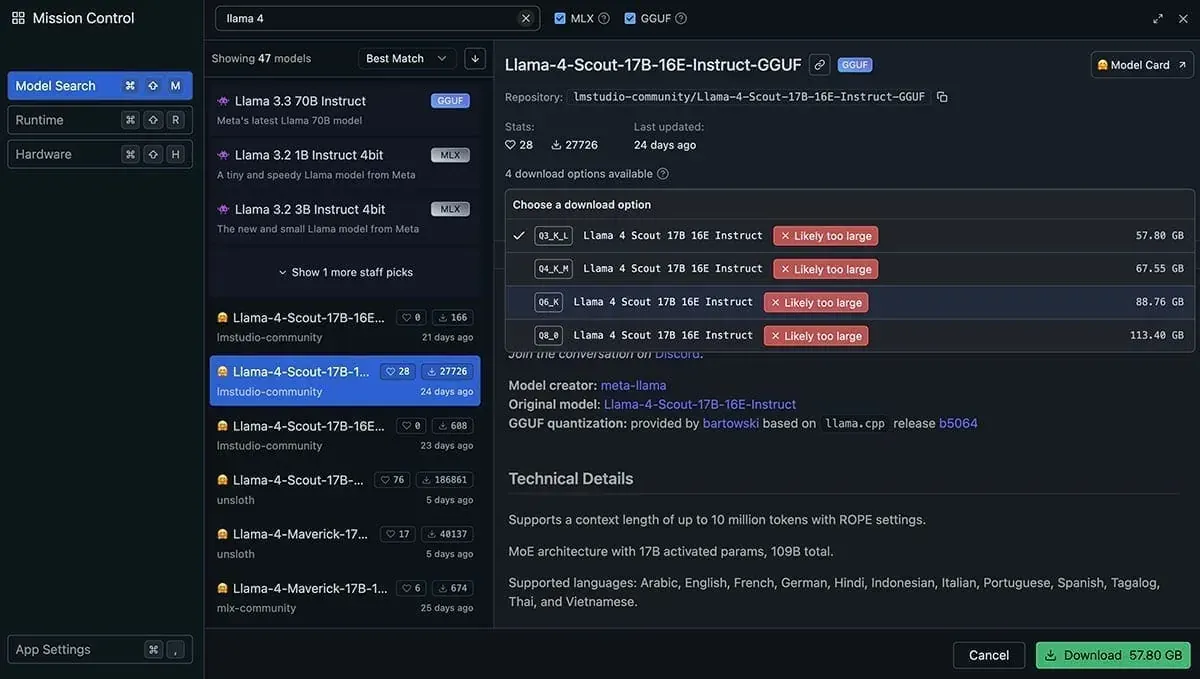The height and width of the screenshot is (679, 1200).
Task: Click the Q3_K_L quantization badge
Action: point(553,236)
